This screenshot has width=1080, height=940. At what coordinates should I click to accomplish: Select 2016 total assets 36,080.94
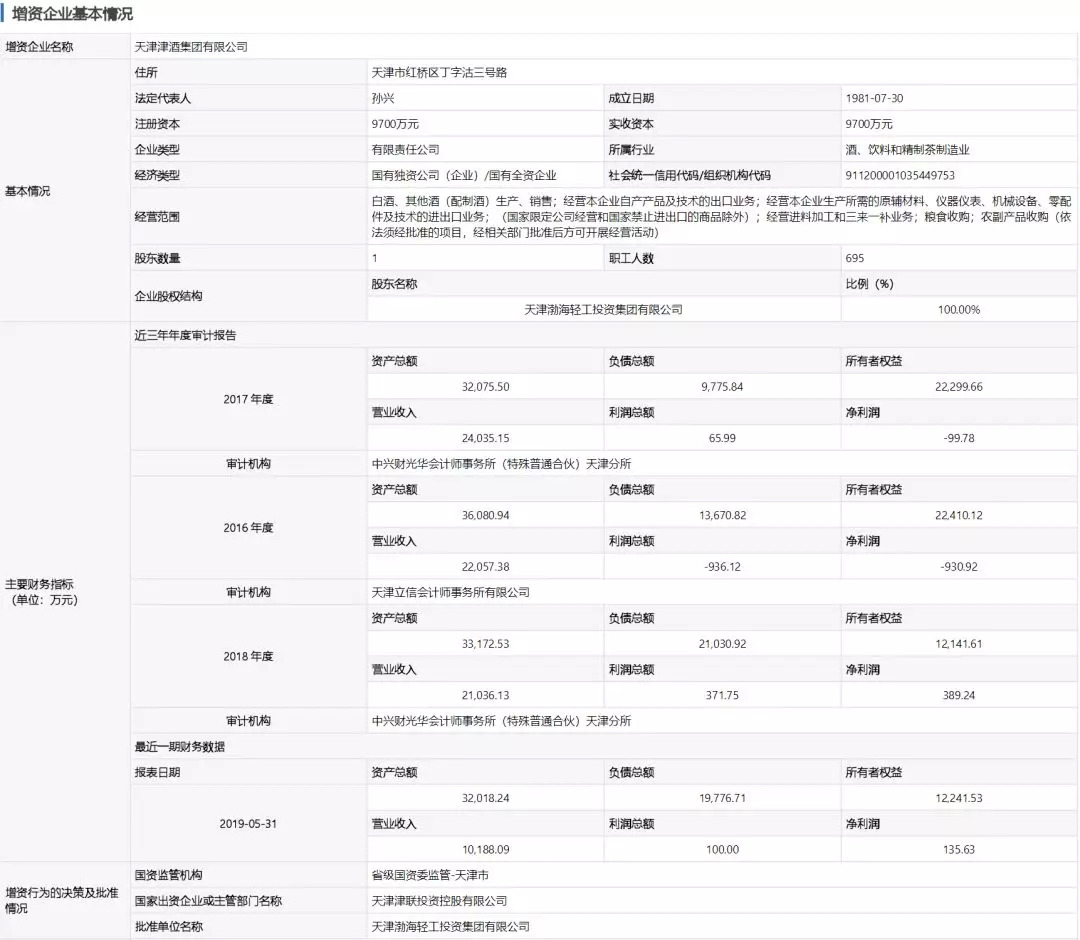pyautogui.click(x=486, y=515)
